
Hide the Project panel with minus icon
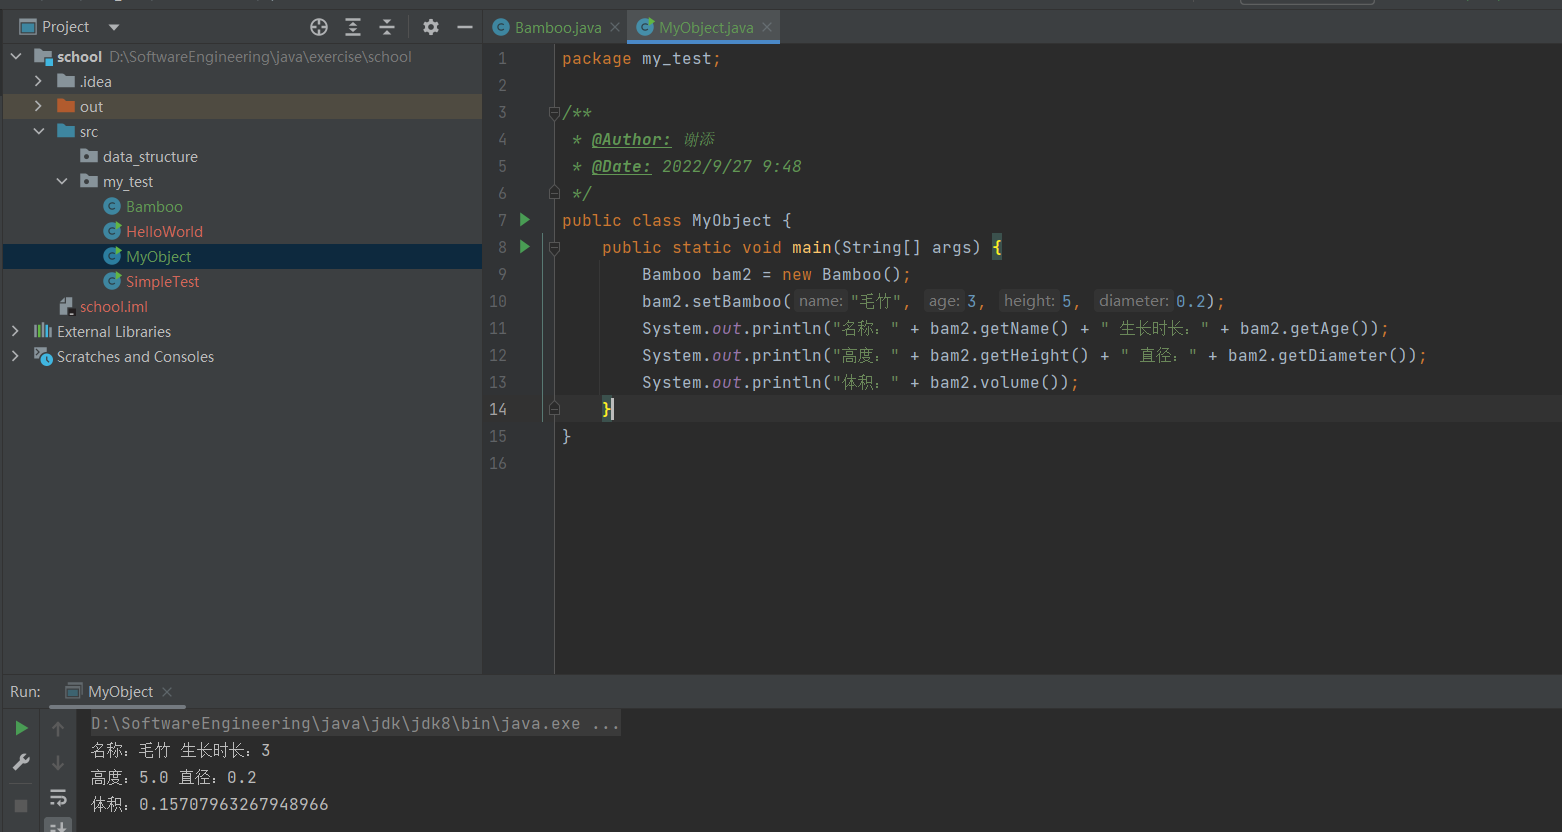(x=464, y=27)
